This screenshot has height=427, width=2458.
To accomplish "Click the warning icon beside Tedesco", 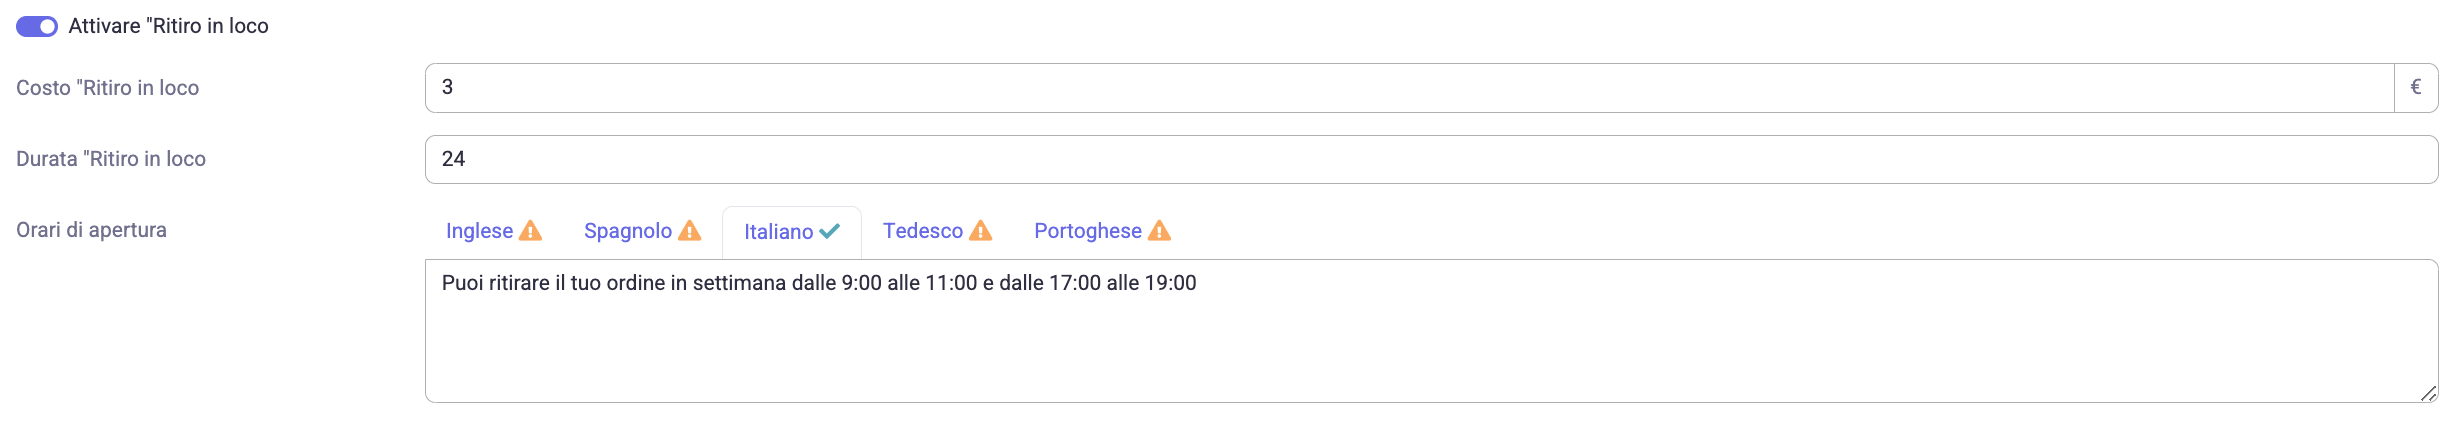I will pyautogui.click(x=981, y=231).
